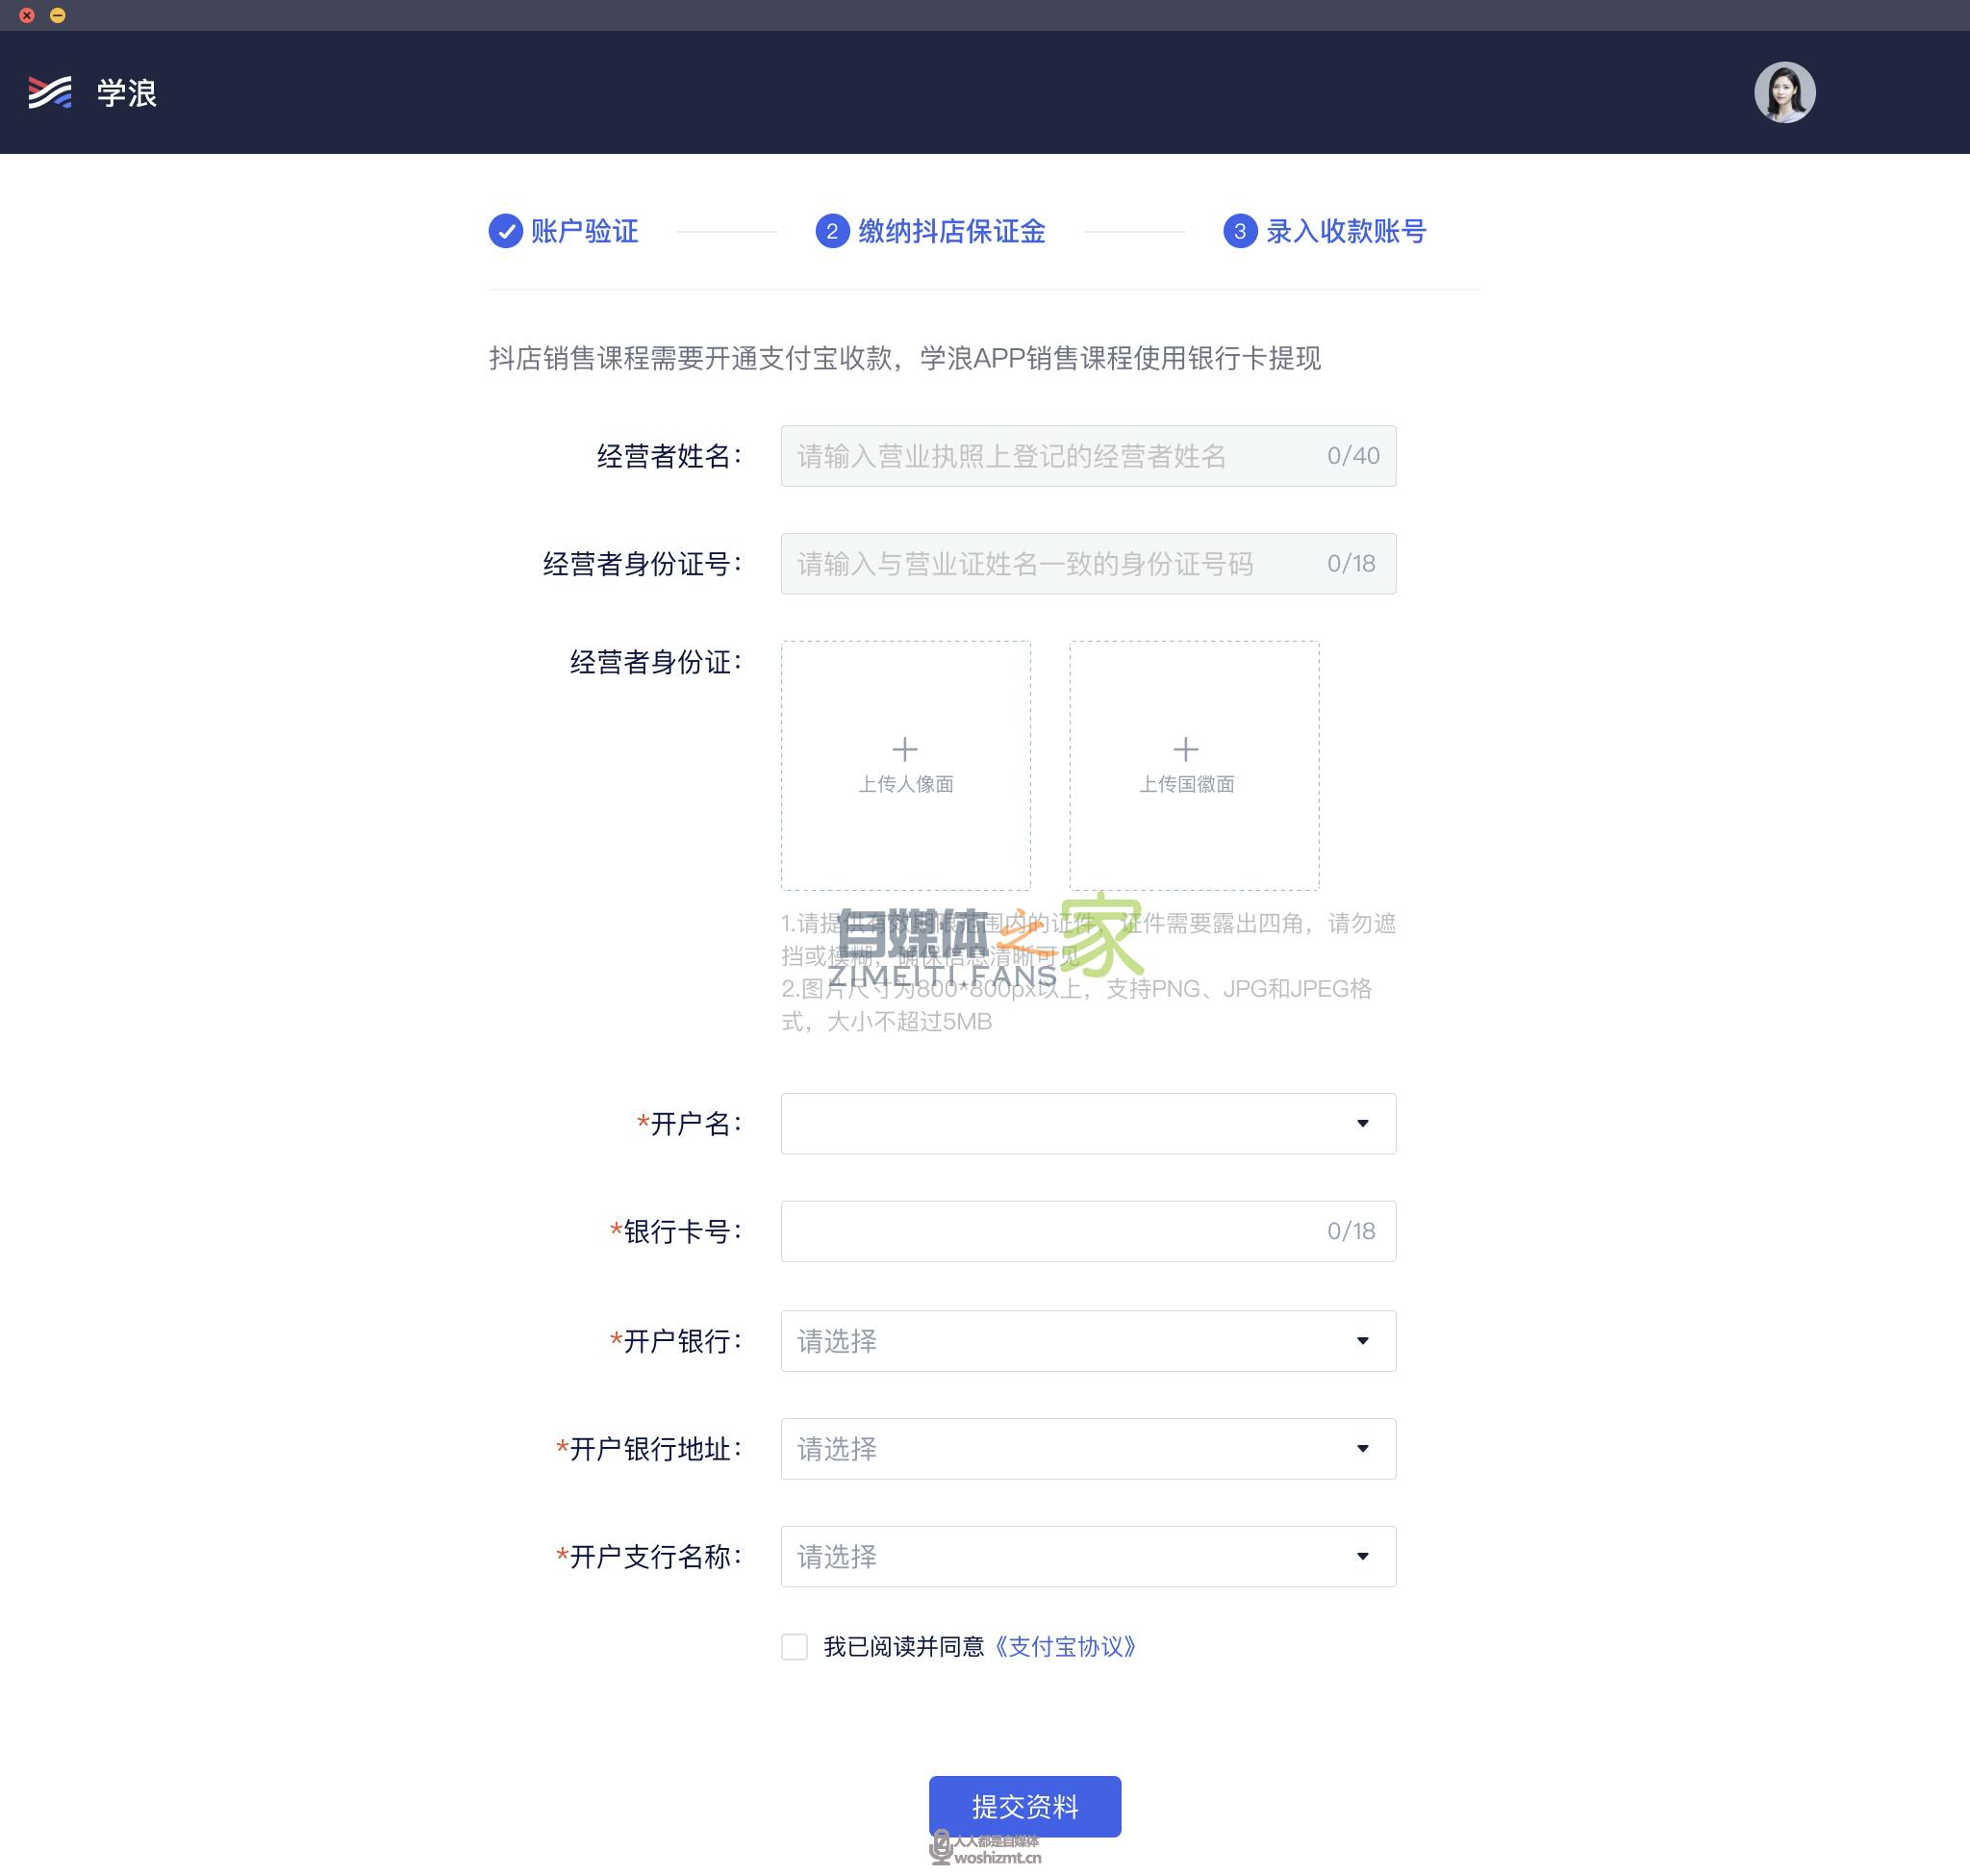Image resolution: width=1970 pixels, height=1876 pixels.
Task: Click the 学浪 wave logo icon
Action: 50,92
